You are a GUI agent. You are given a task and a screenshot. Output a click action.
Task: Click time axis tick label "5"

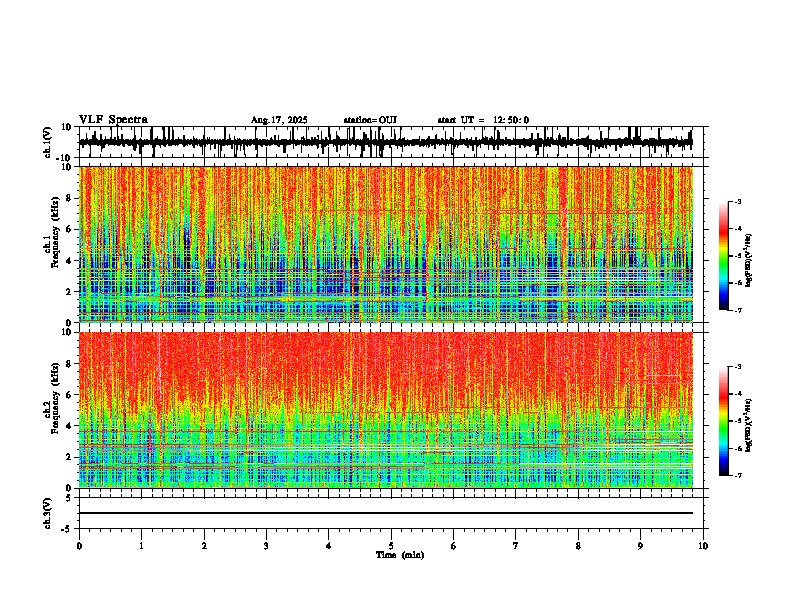391,546
